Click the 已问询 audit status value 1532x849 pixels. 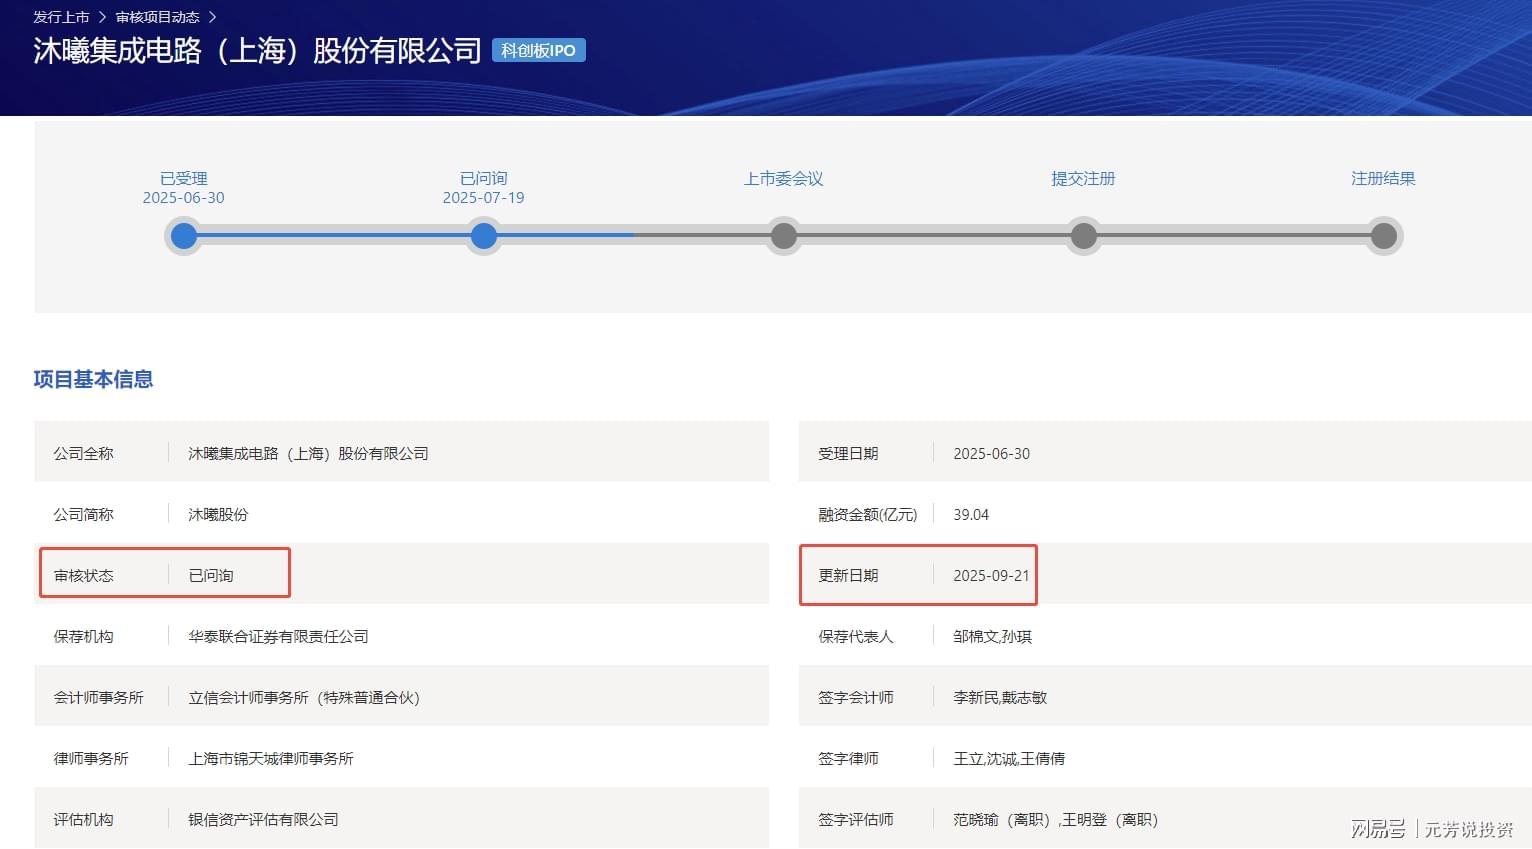click(x=211, y=576)
